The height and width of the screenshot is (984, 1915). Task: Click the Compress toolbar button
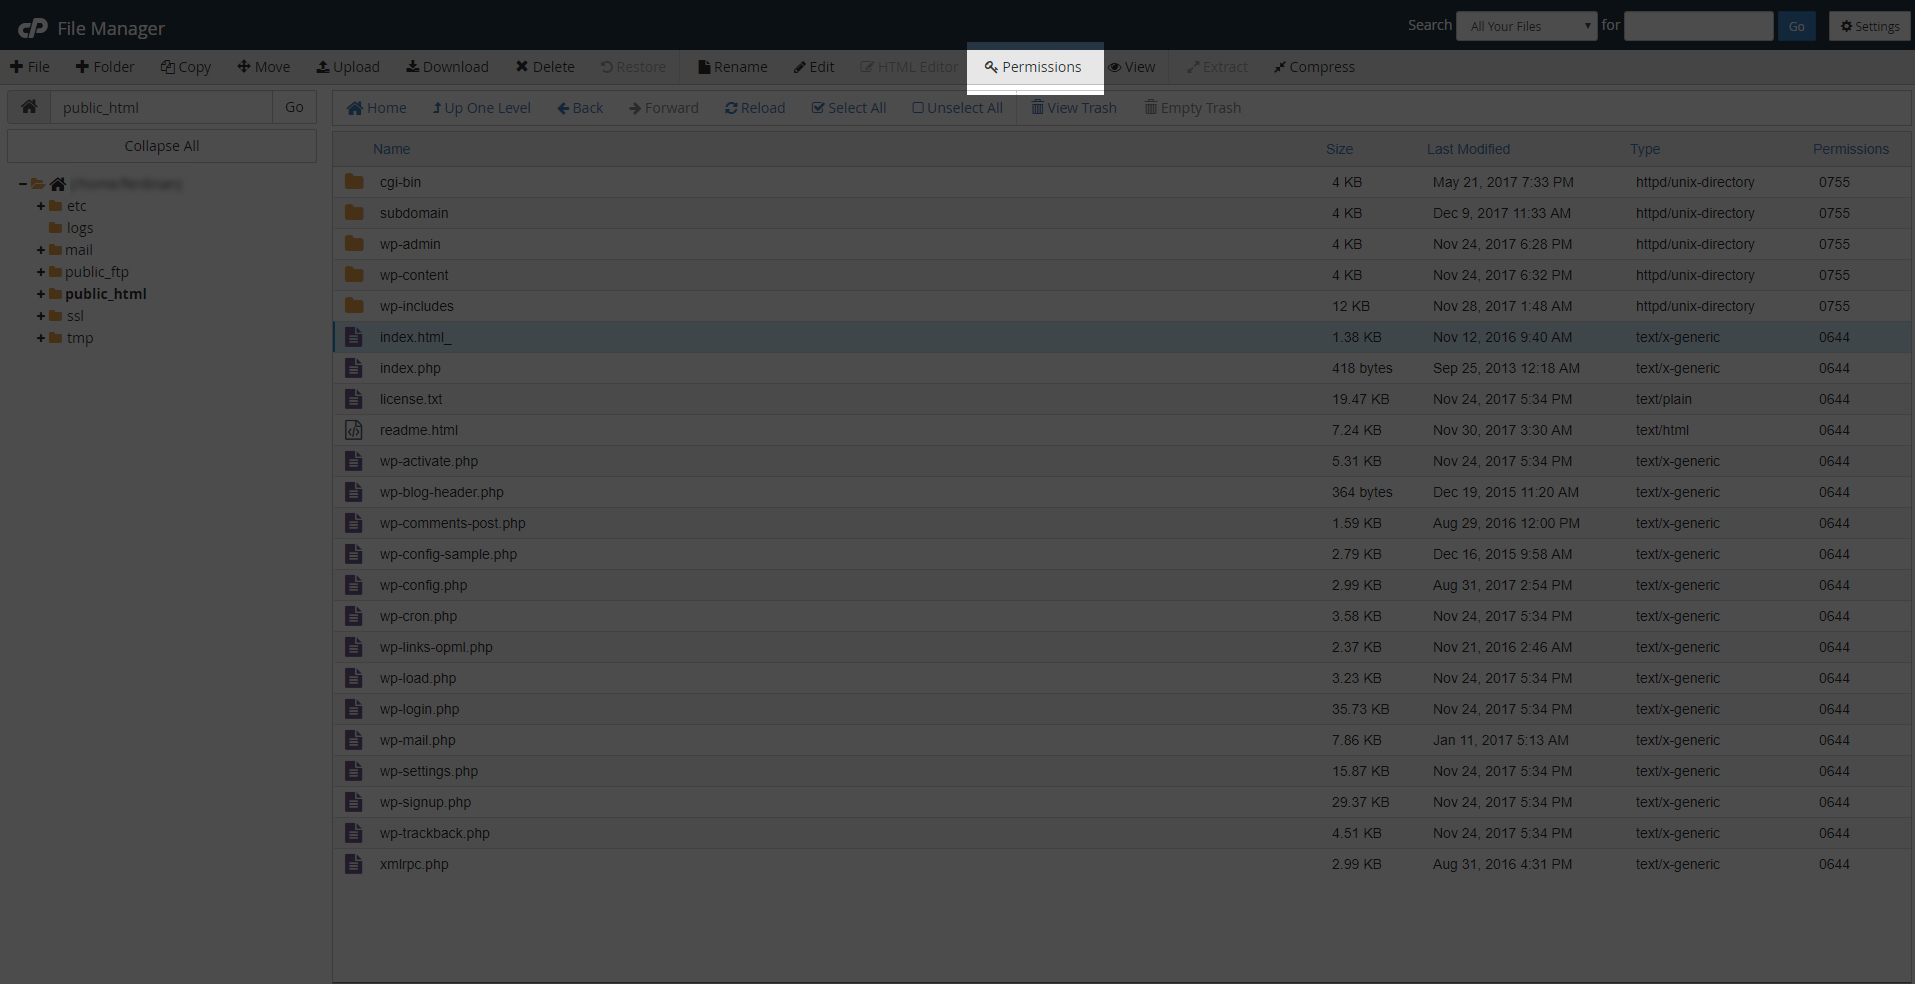click(x=1314, y=67)
